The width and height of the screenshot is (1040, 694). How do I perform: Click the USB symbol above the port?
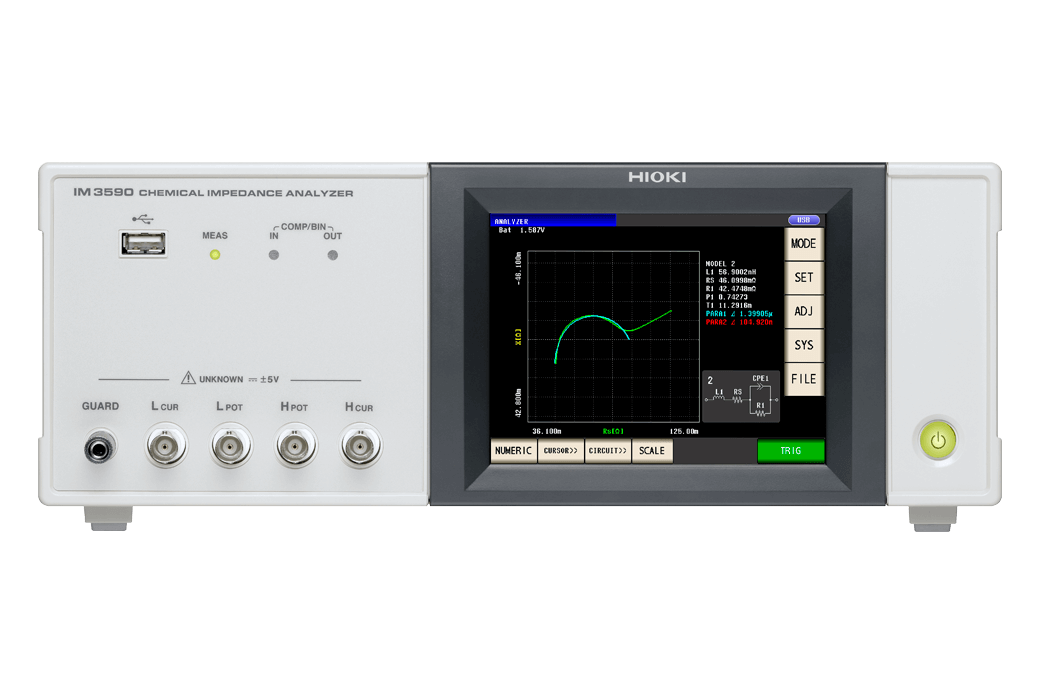[x=143, y=219]
